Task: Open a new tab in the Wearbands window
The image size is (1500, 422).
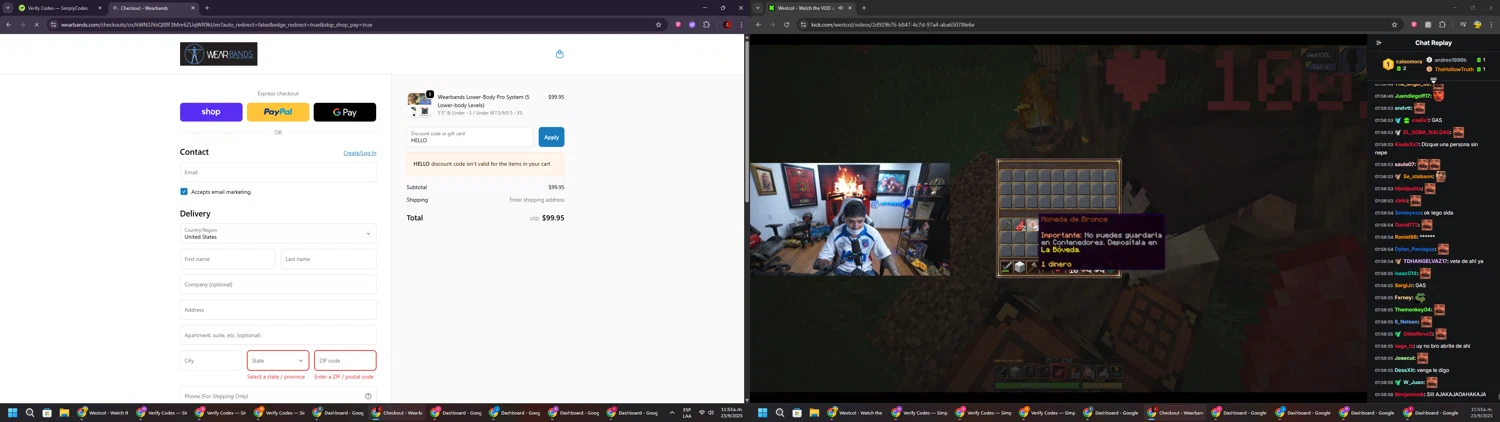Action: pos(207,8)
